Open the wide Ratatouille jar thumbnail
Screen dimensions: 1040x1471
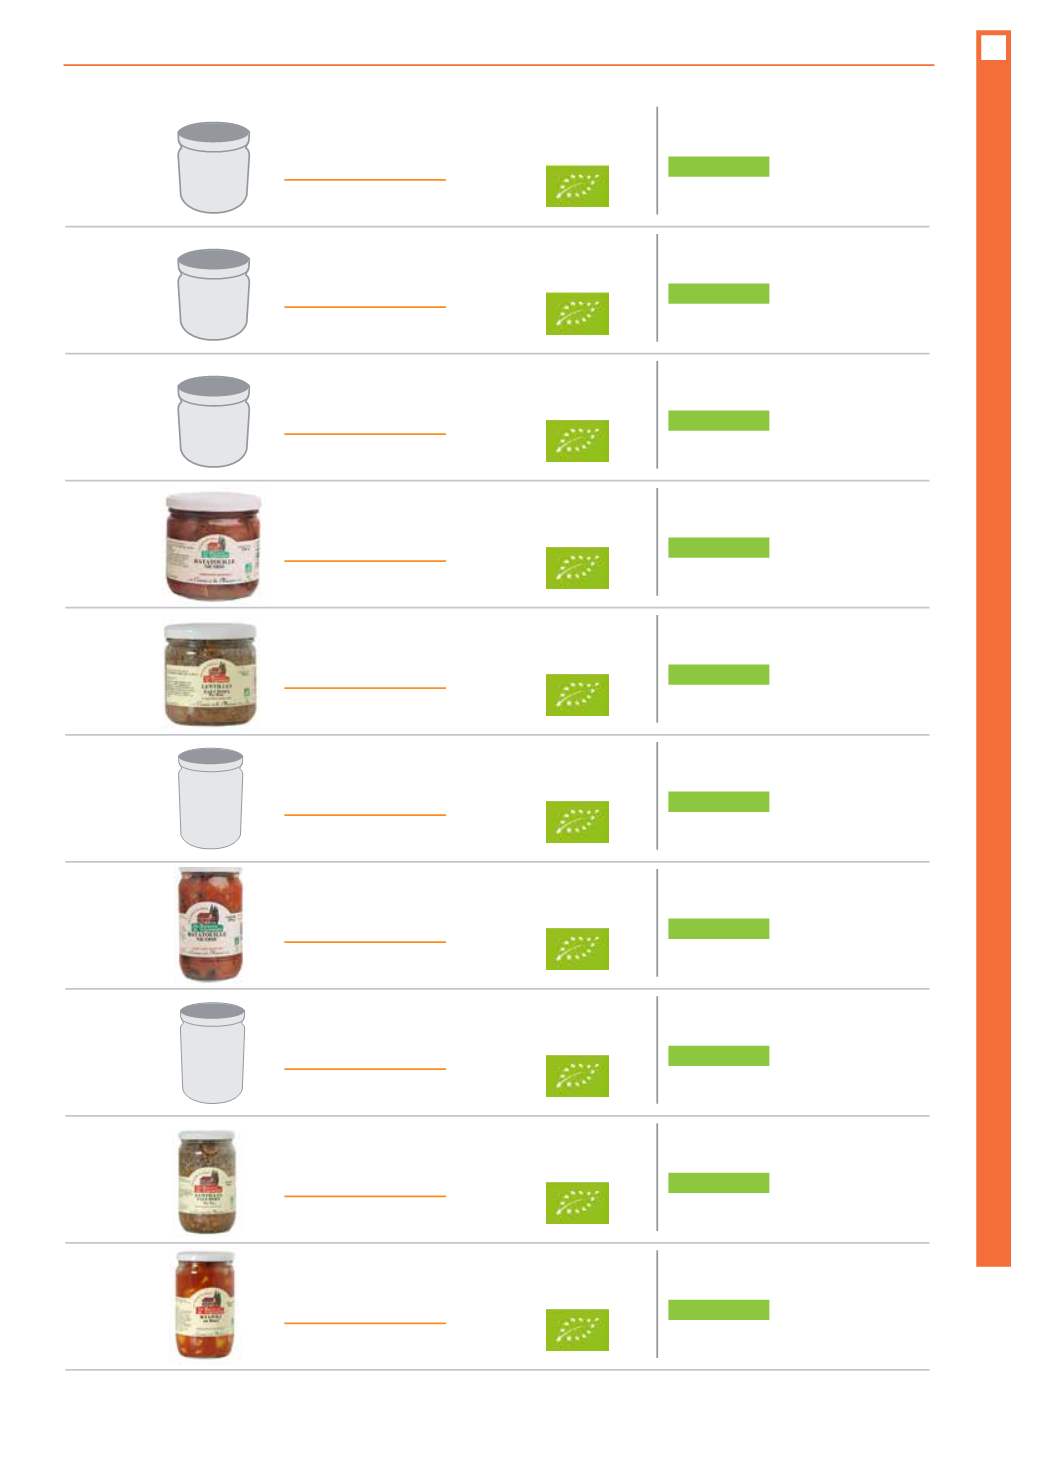coord(213,546)
